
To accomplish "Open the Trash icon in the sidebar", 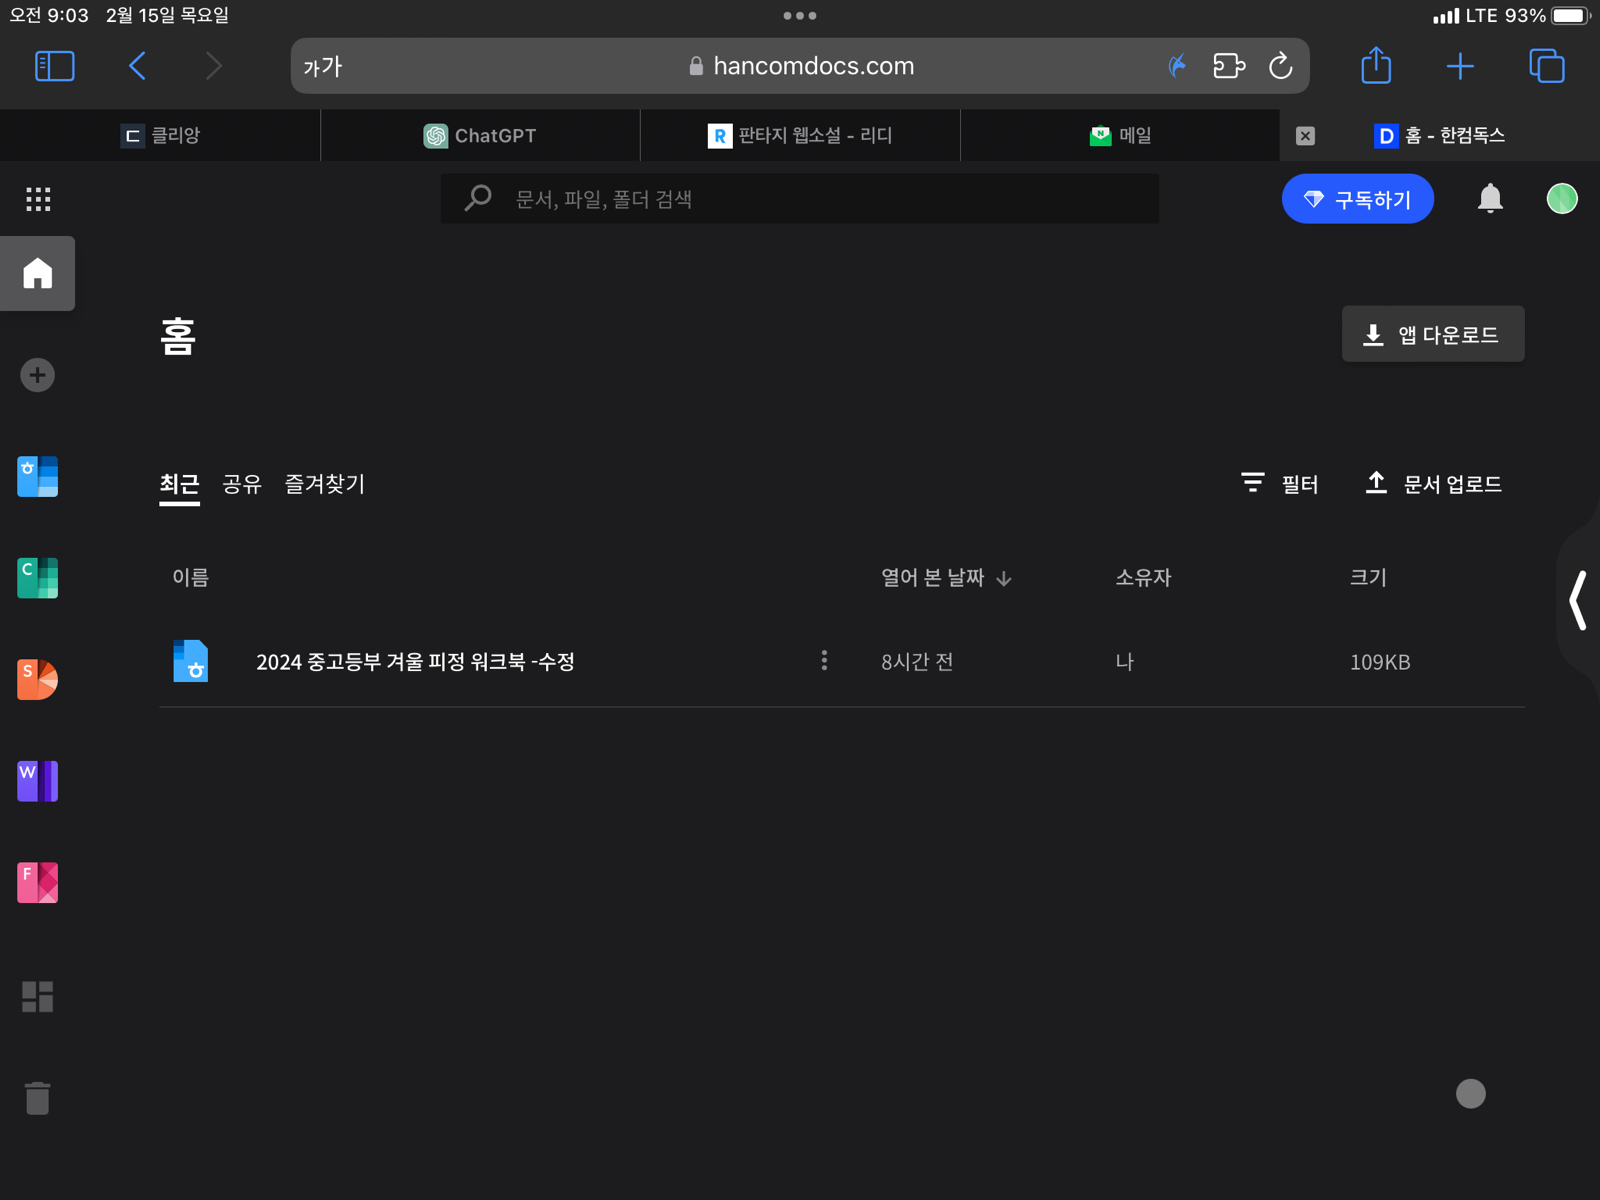I will click(x=38, y=1097).
